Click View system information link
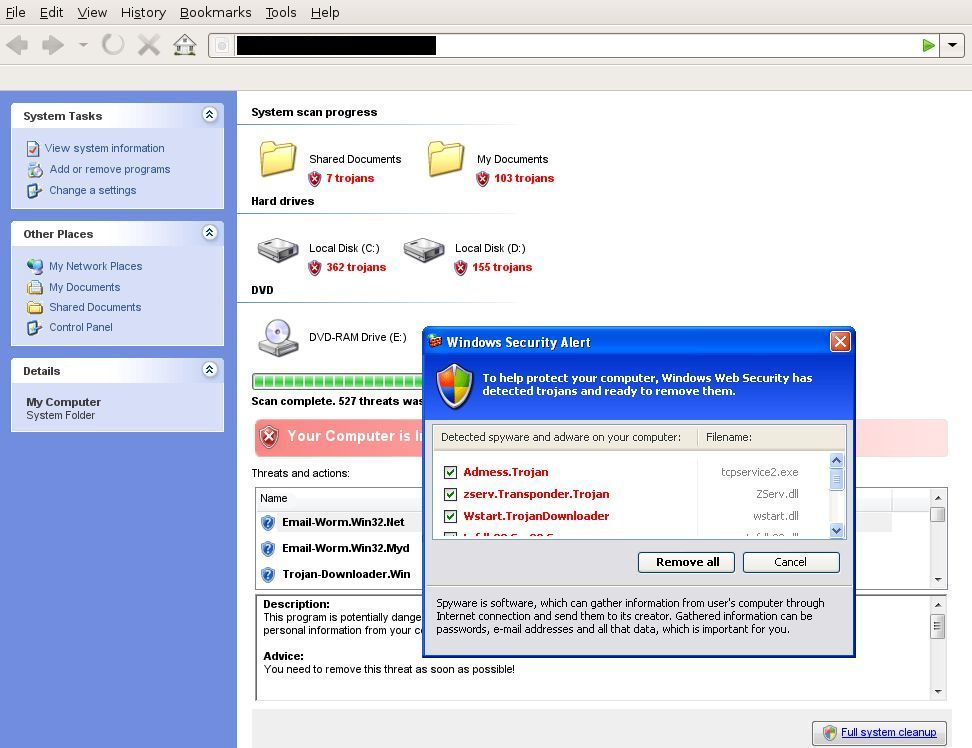Screen dimensions: 972x748 (x=105, y=148)
